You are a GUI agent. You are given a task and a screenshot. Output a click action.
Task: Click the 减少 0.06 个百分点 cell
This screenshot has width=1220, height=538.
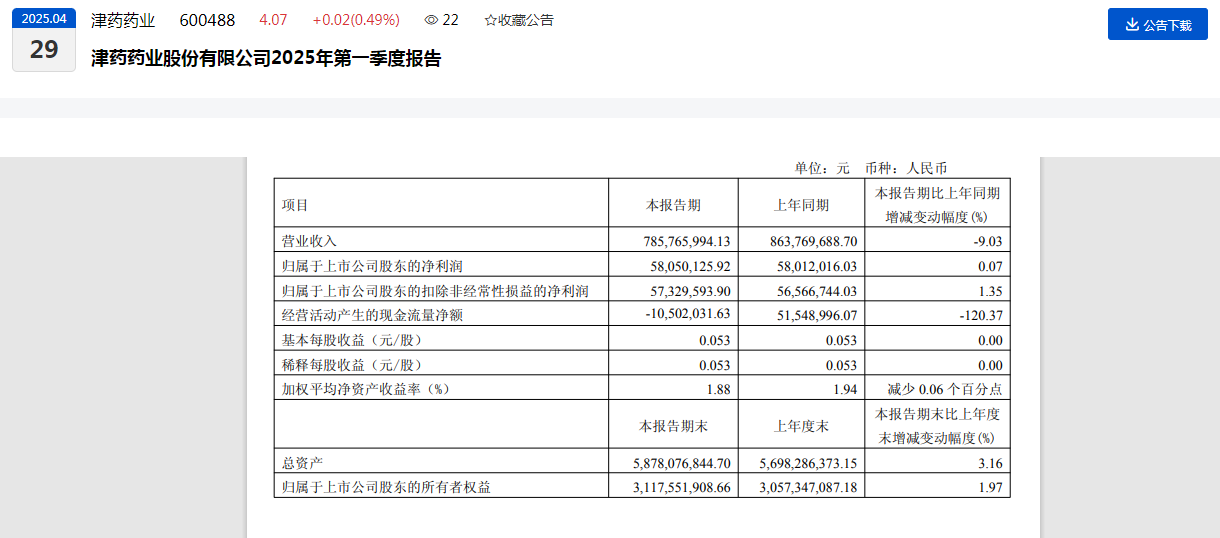tap(944, 389)
